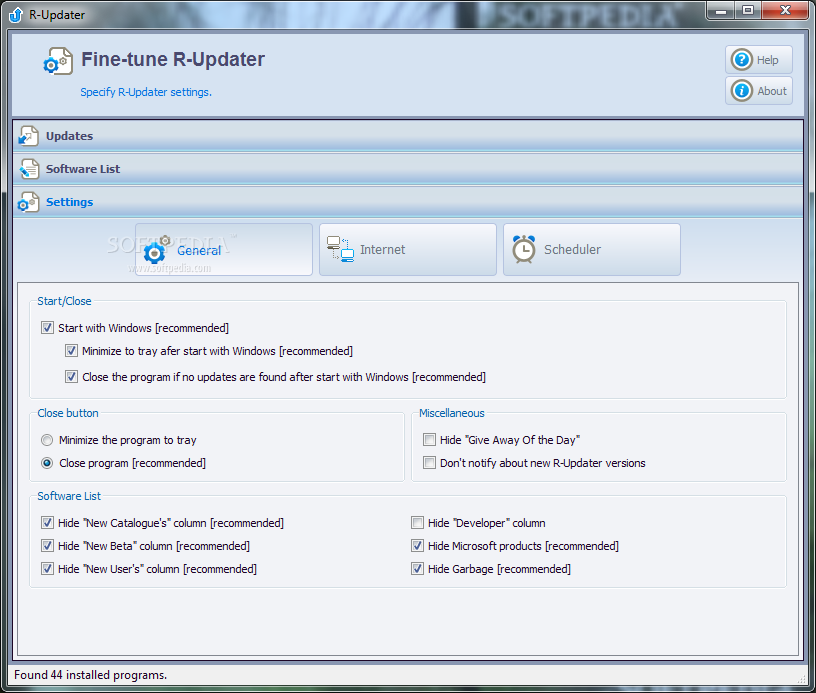The image size is (816, 693).
Task: Switch to the Internet settings tab
Action: [407, 250]
